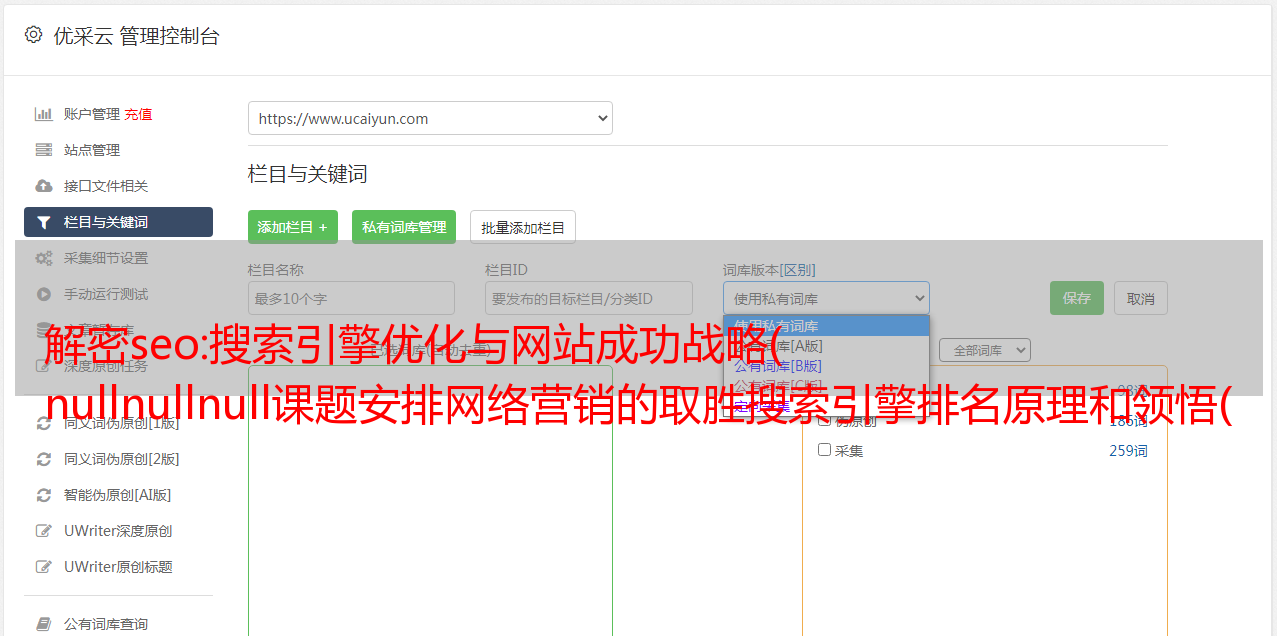This screenshot has height=636, width=1277.
Task: Click the edit icon for UWriter原创标题
Action: [44, 567]
